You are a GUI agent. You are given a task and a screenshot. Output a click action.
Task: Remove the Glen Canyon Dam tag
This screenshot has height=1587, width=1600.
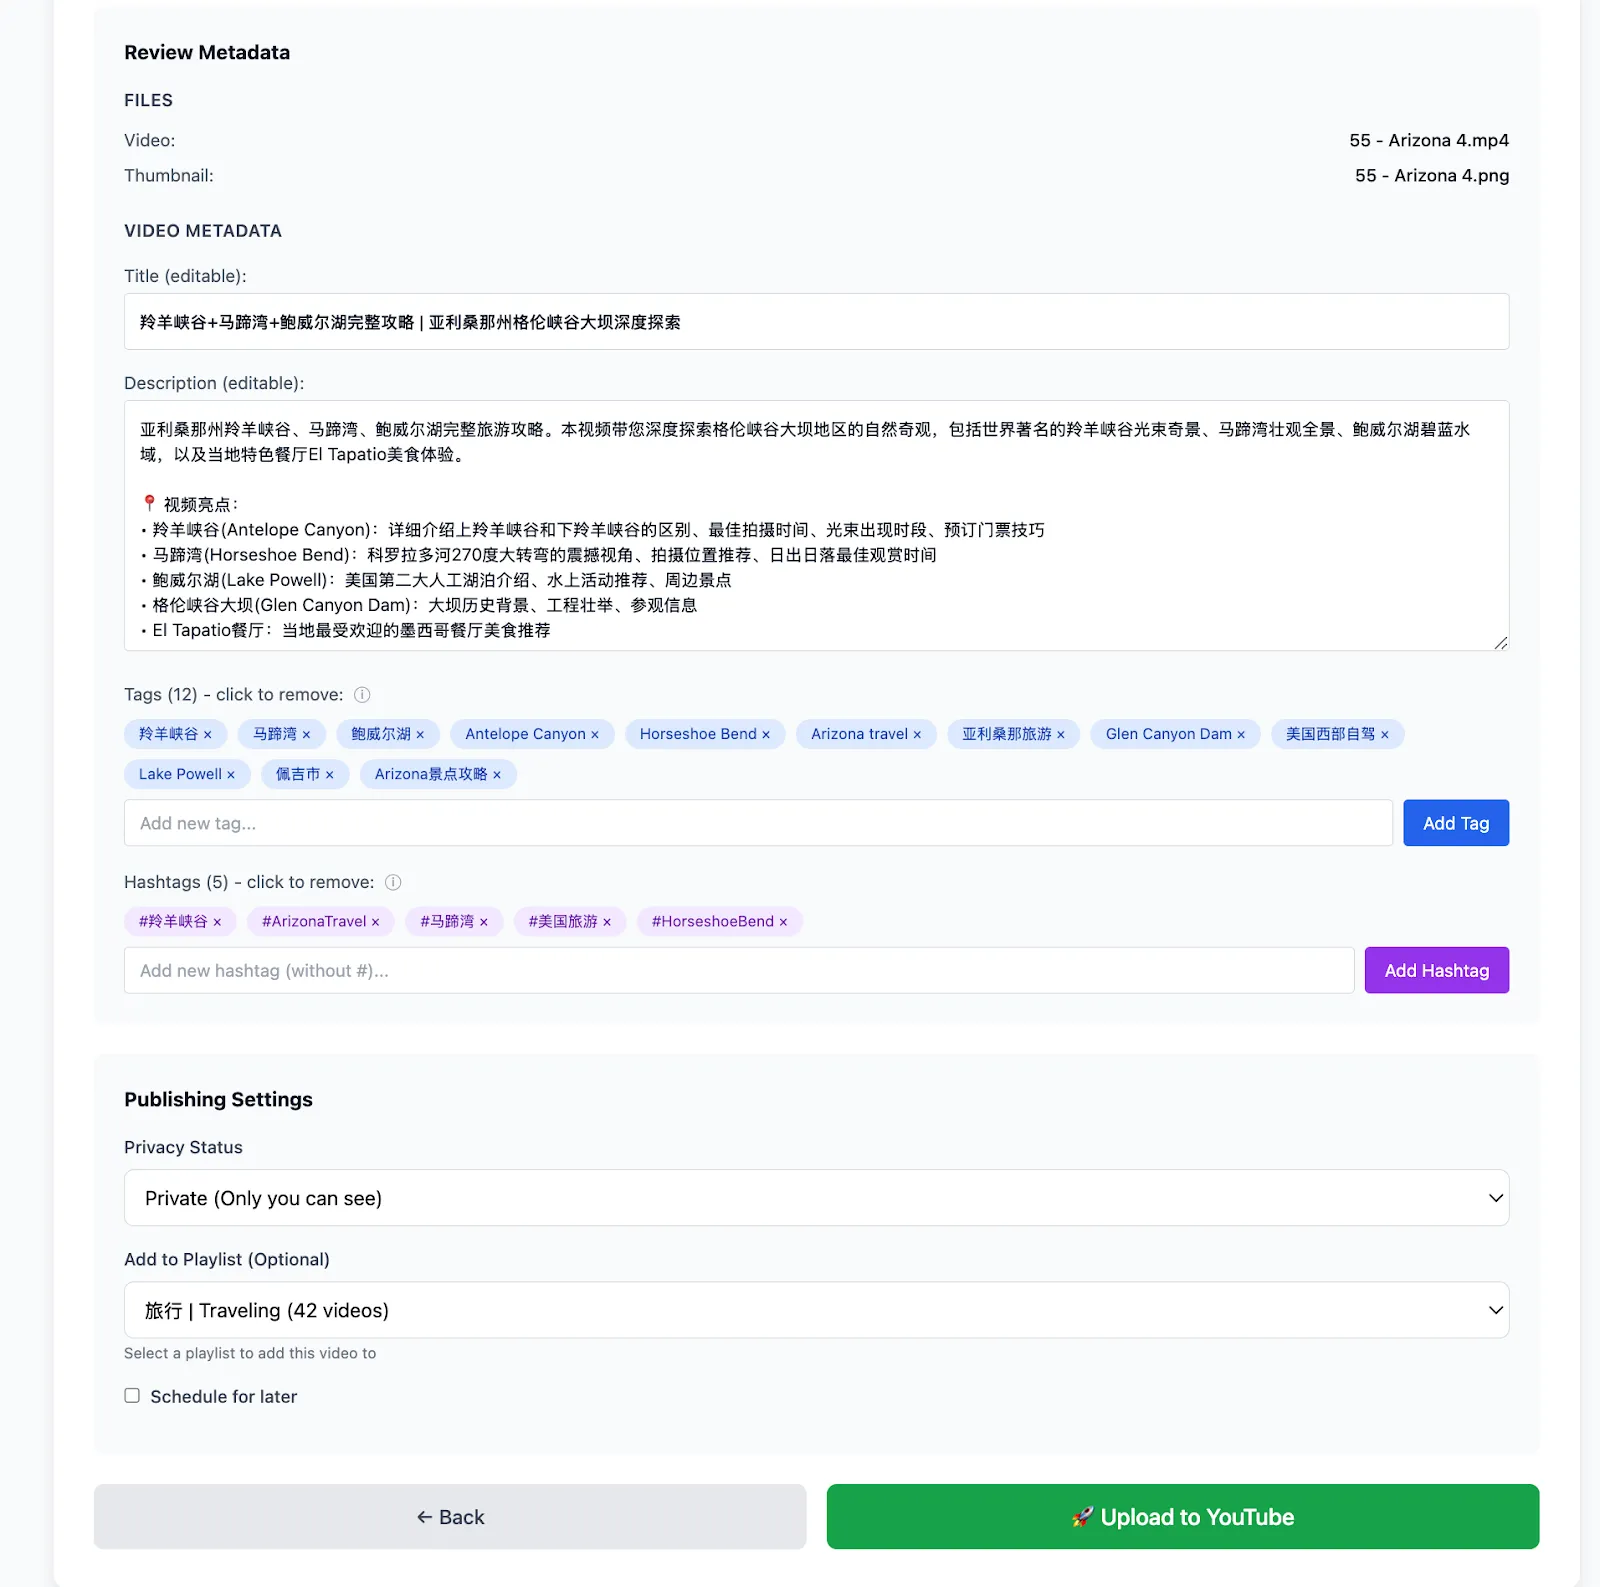coord(1176,734)
